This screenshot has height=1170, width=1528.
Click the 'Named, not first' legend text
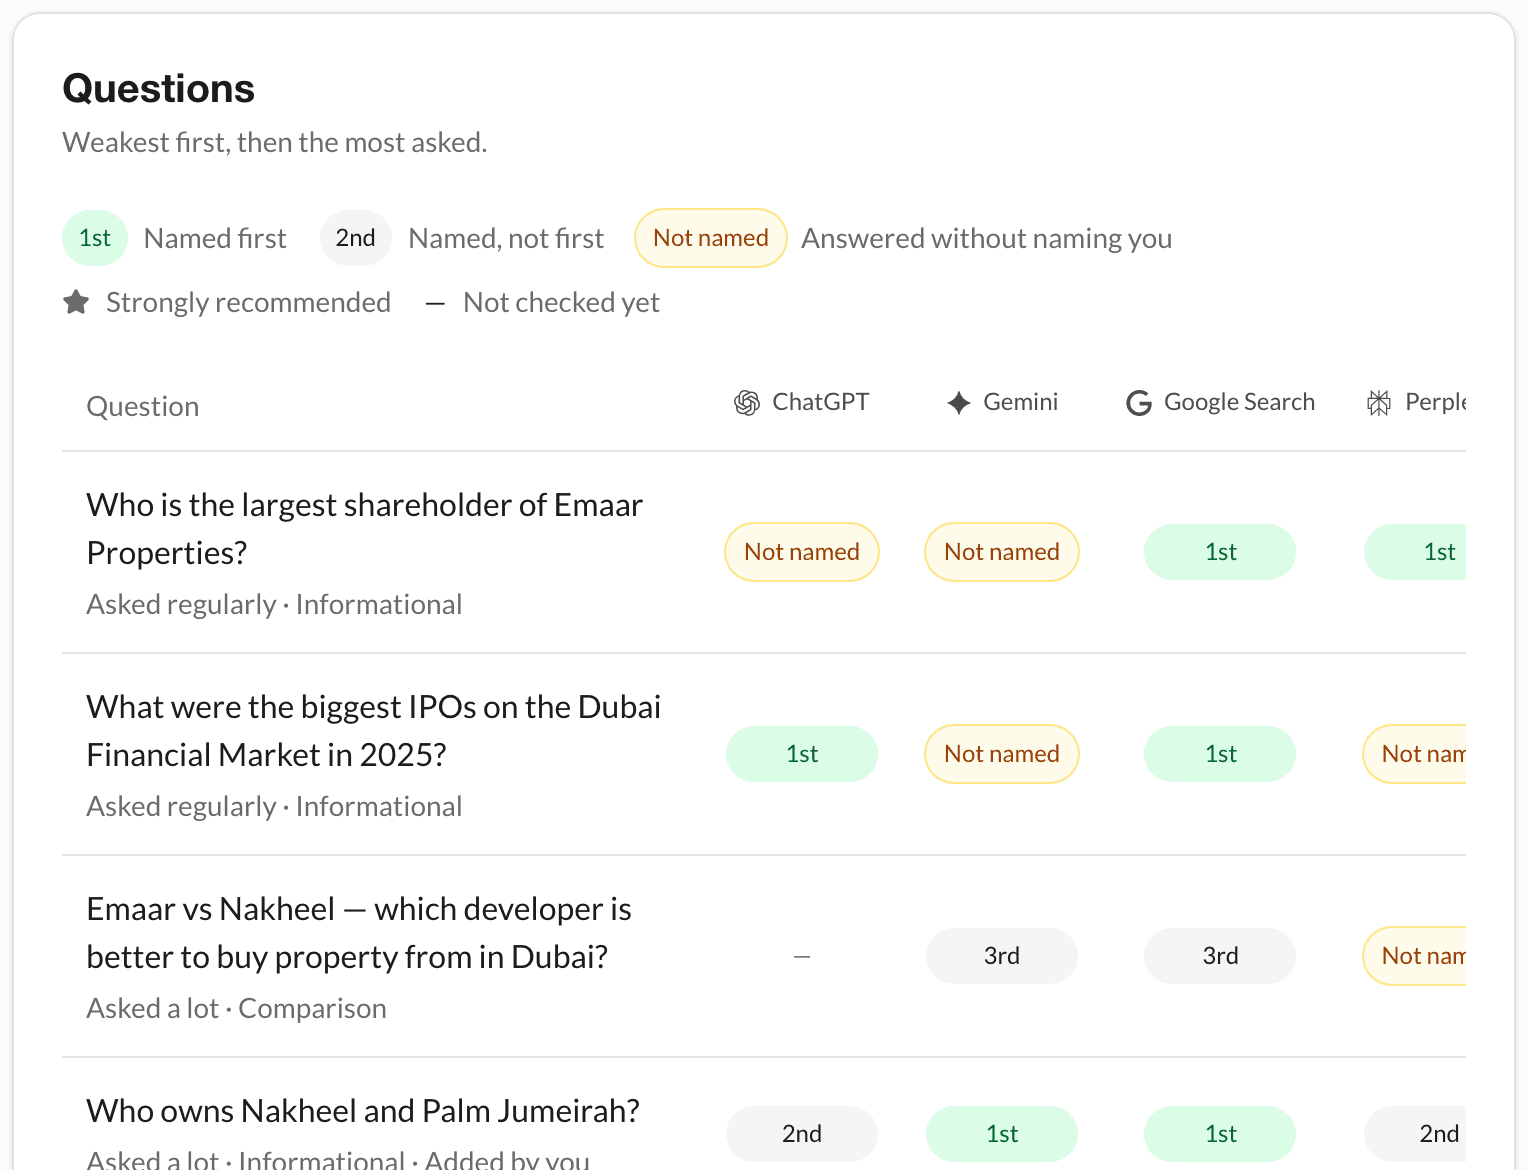tap(507, 239)
